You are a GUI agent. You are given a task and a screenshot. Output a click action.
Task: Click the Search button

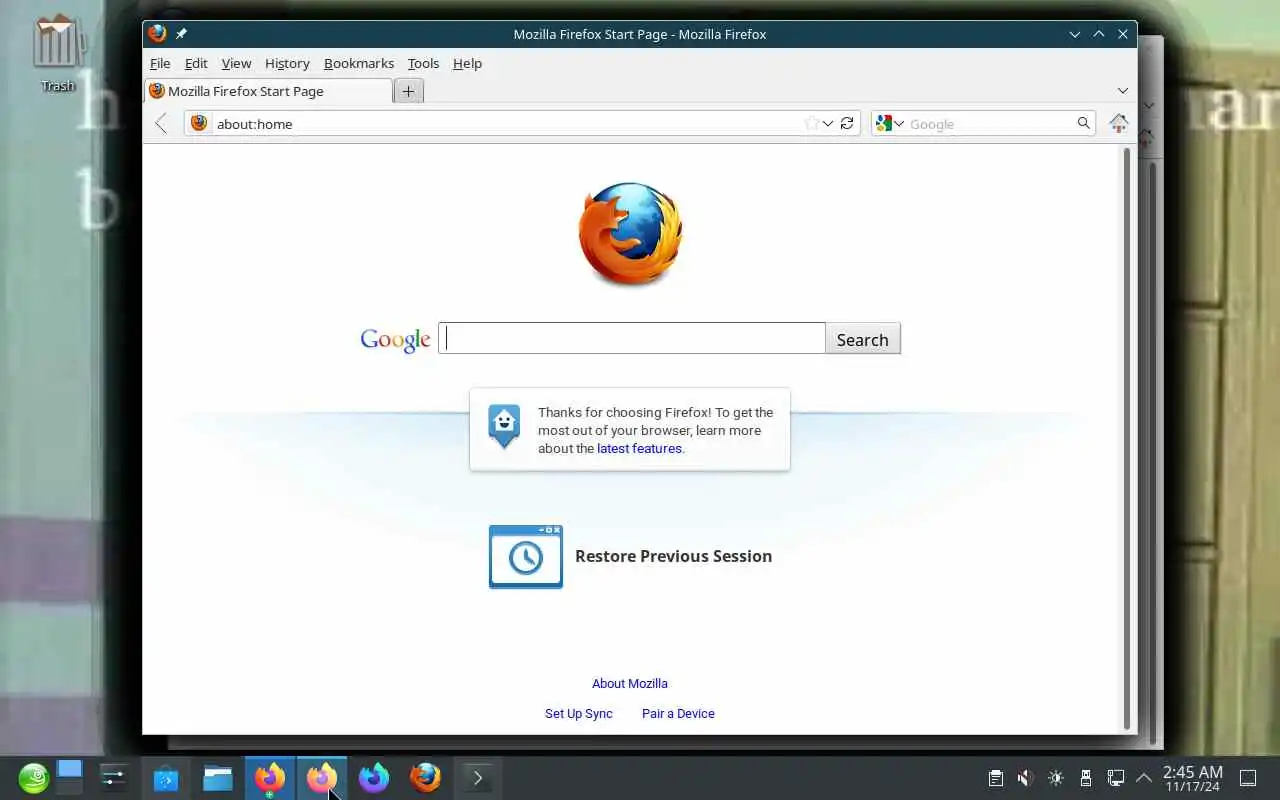pos(862,338)
